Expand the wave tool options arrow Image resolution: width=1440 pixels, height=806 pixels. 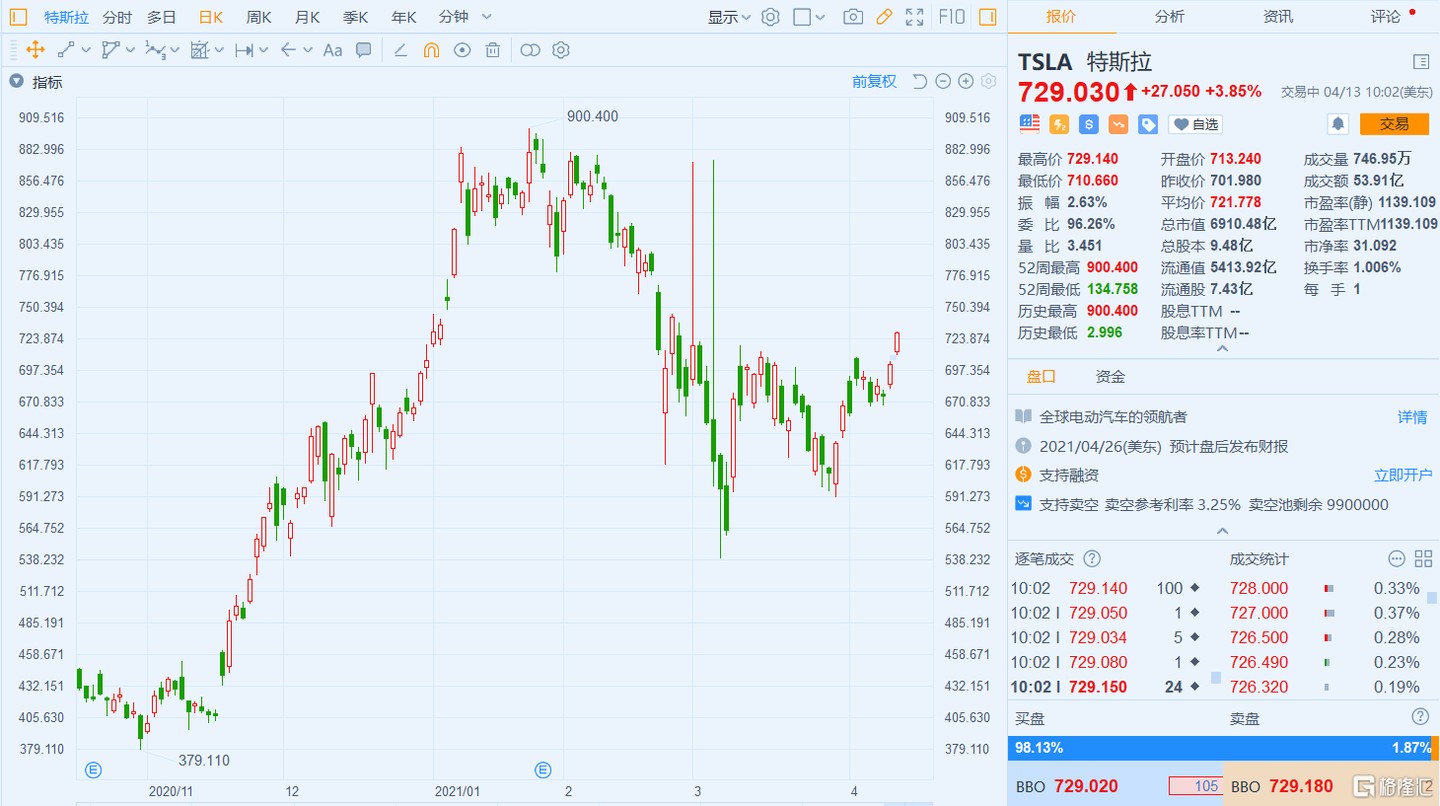pos(174,50)
